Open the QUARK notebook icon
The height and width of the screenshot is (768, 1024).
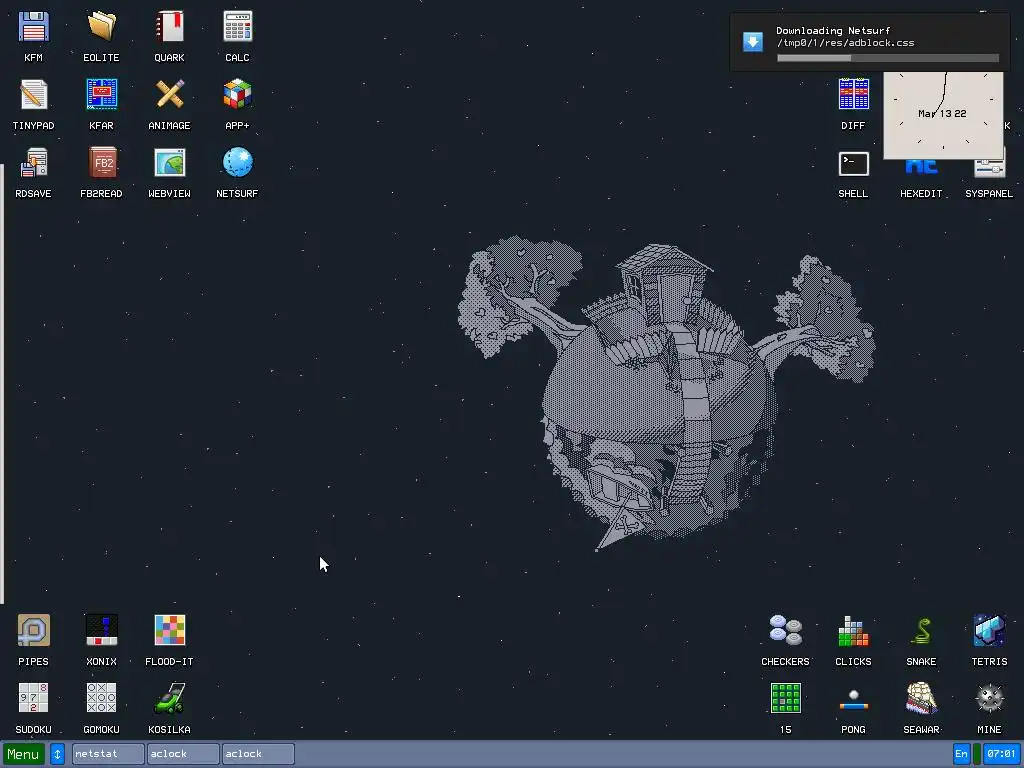pyautogui.click(x=169, y=27)
